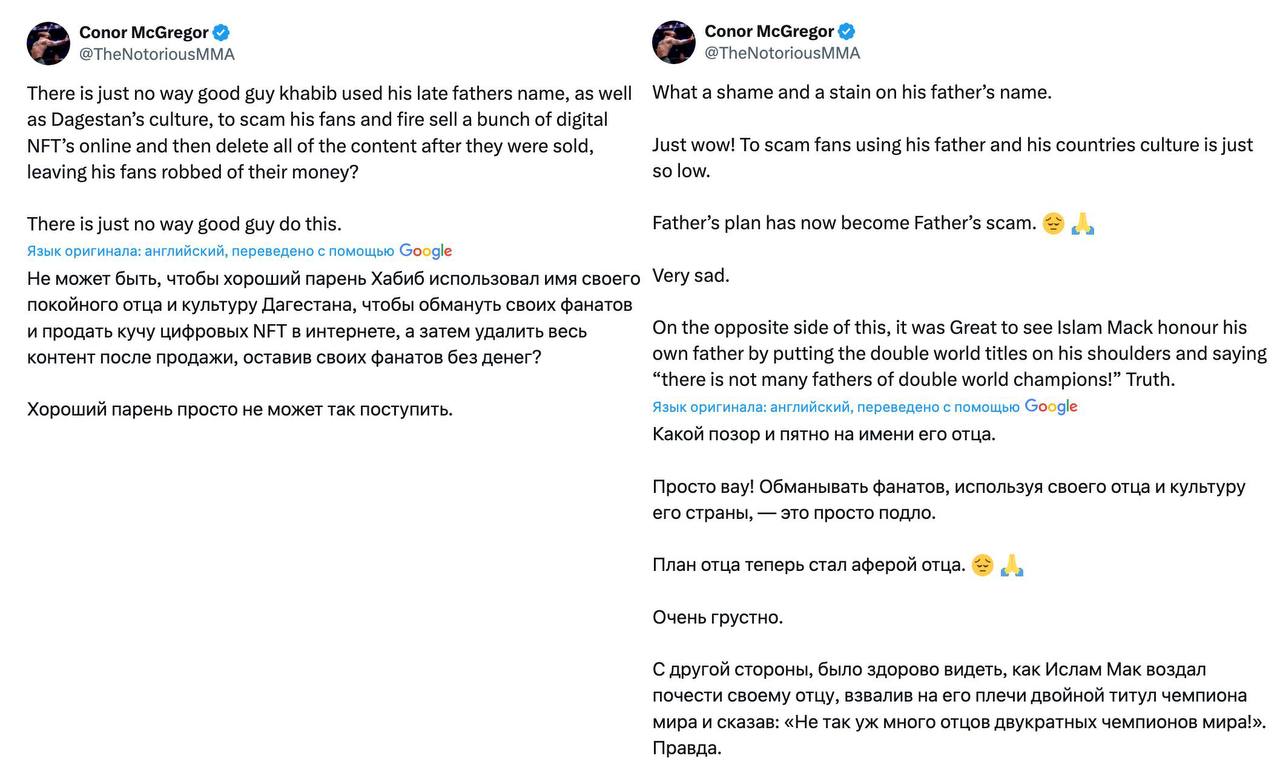Click the "Very sad." line
The image size is (1280, 782).
coord(691,276)
